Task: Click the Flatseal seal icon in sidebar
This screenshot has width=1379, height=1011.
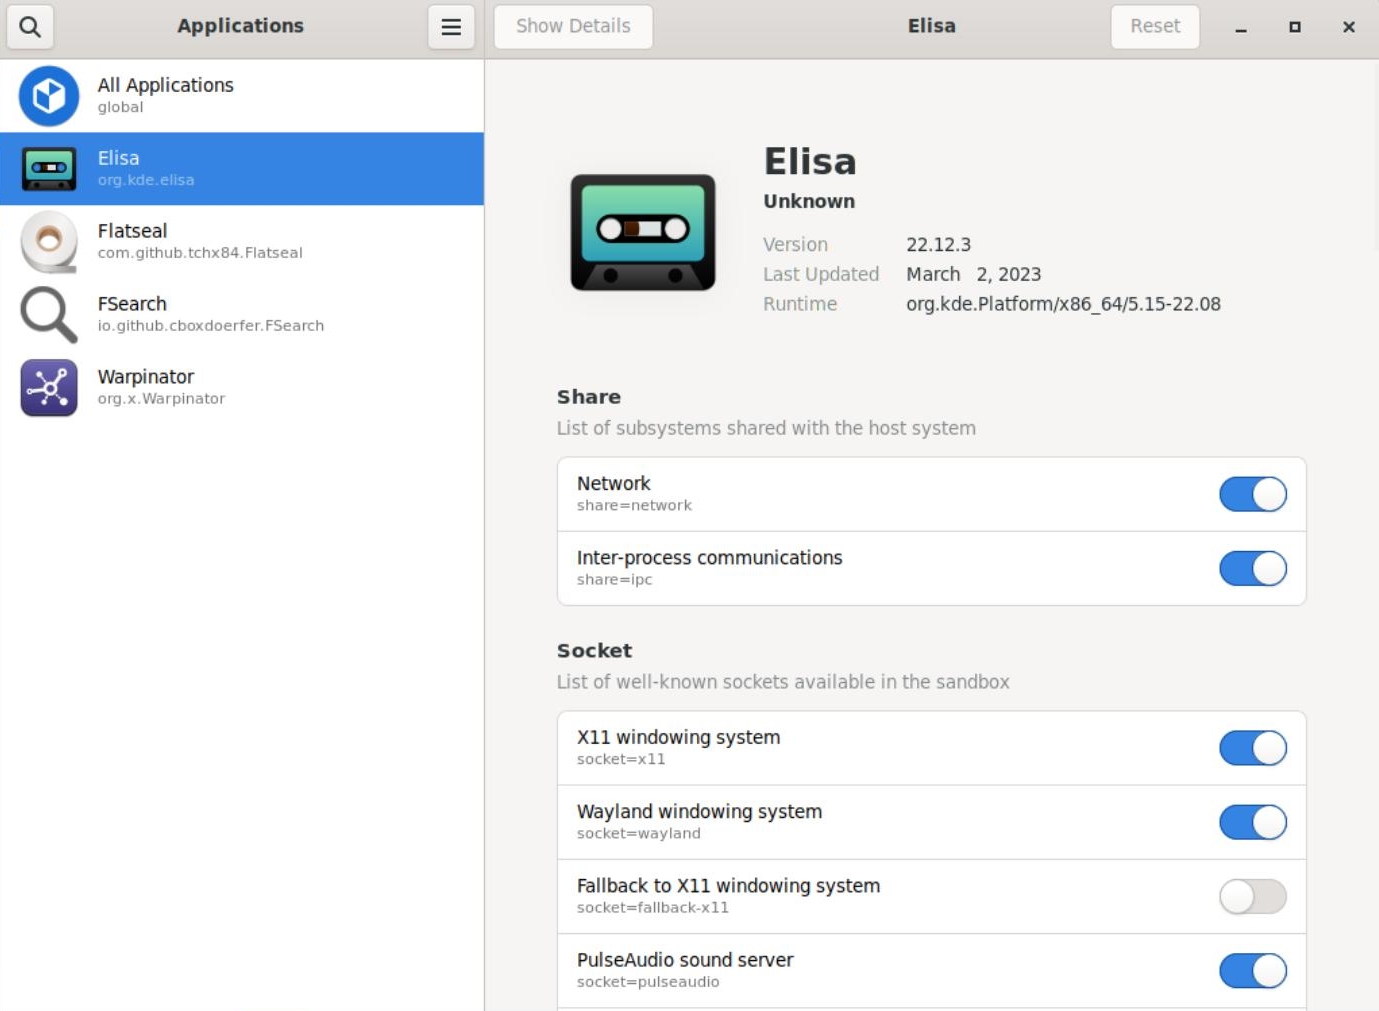Action: pos(49,242)
